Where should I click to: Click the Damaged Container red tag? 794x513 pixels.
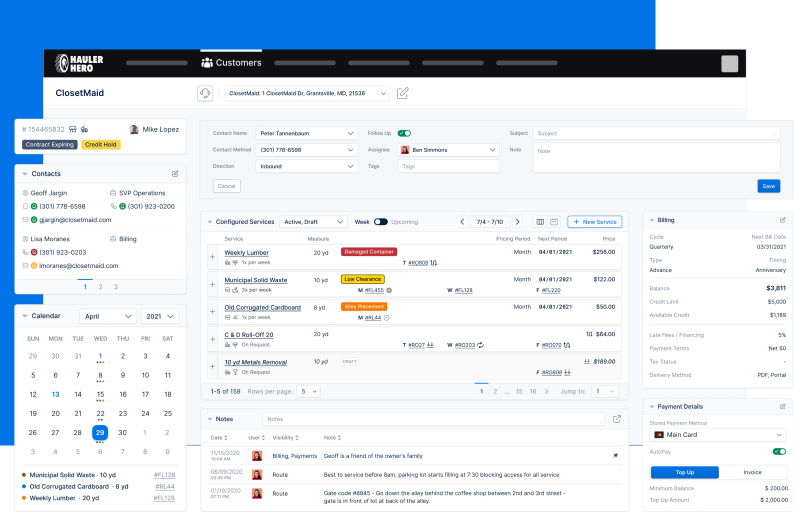369,252
